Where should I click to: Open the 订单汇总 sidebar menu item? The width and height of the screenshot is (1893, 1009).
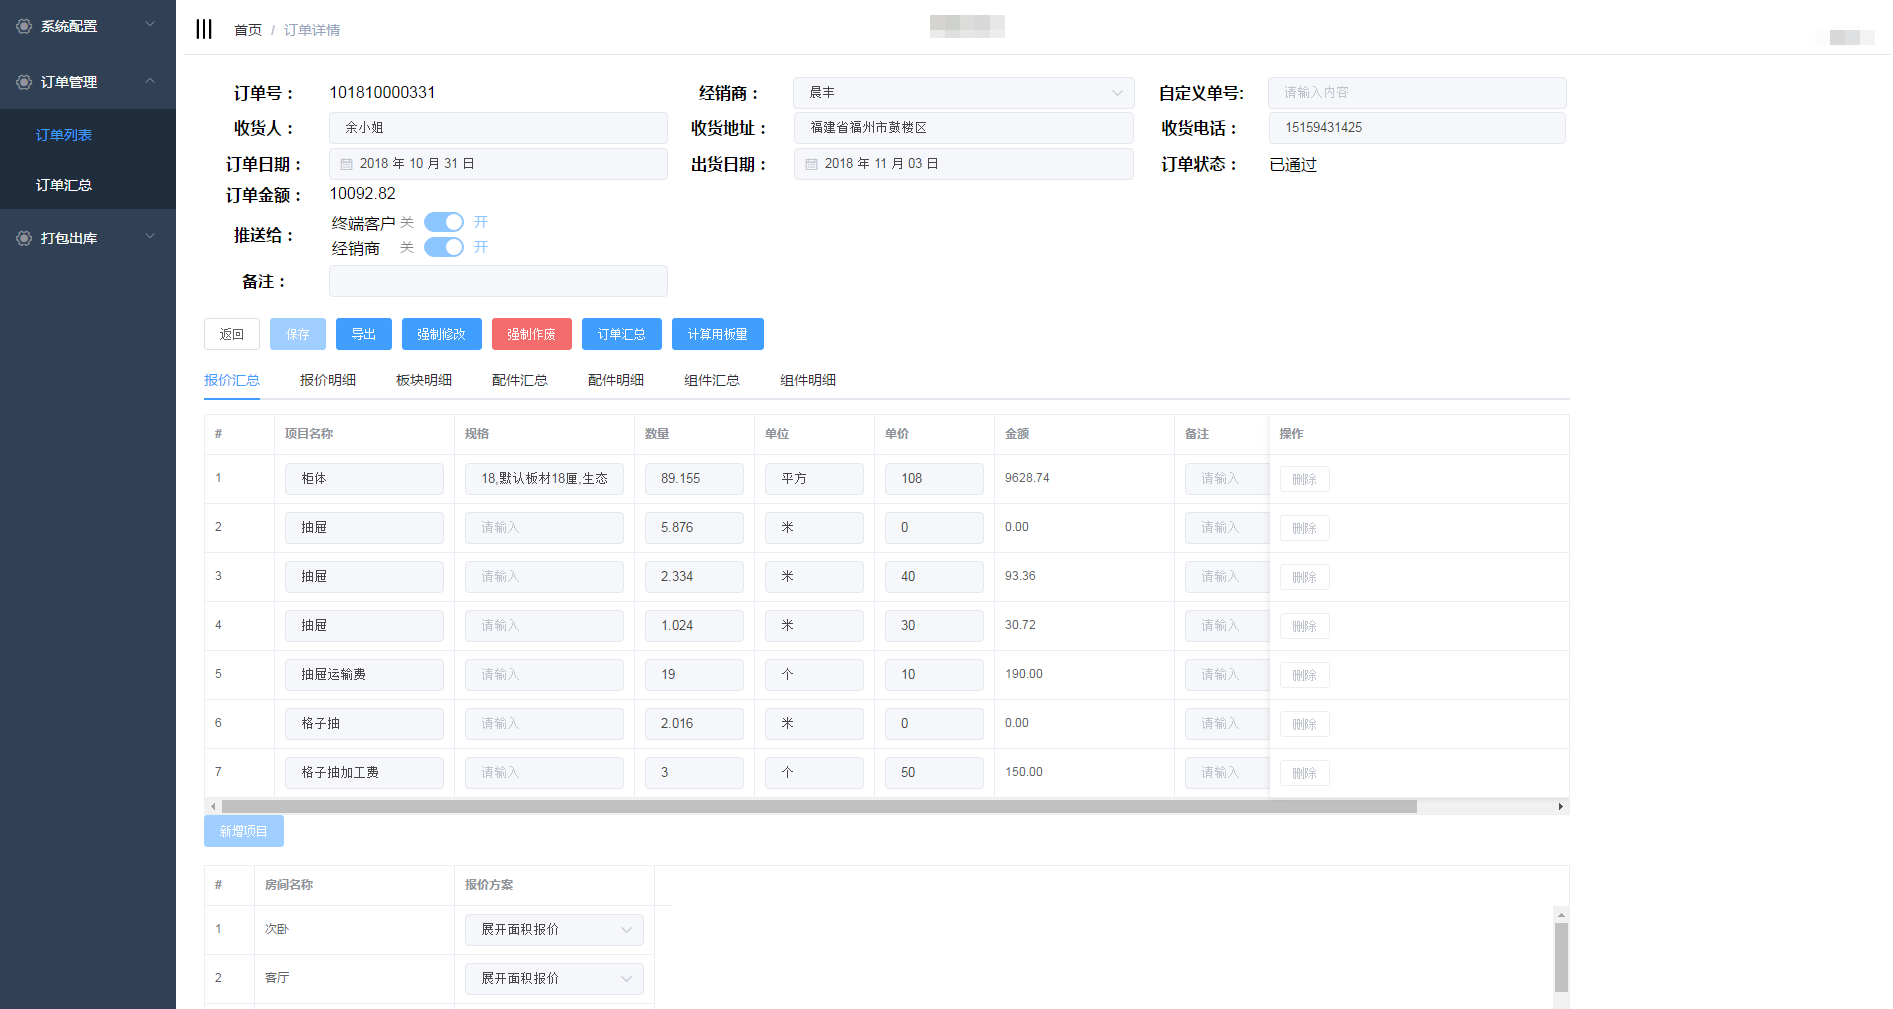tap(64, 185)
